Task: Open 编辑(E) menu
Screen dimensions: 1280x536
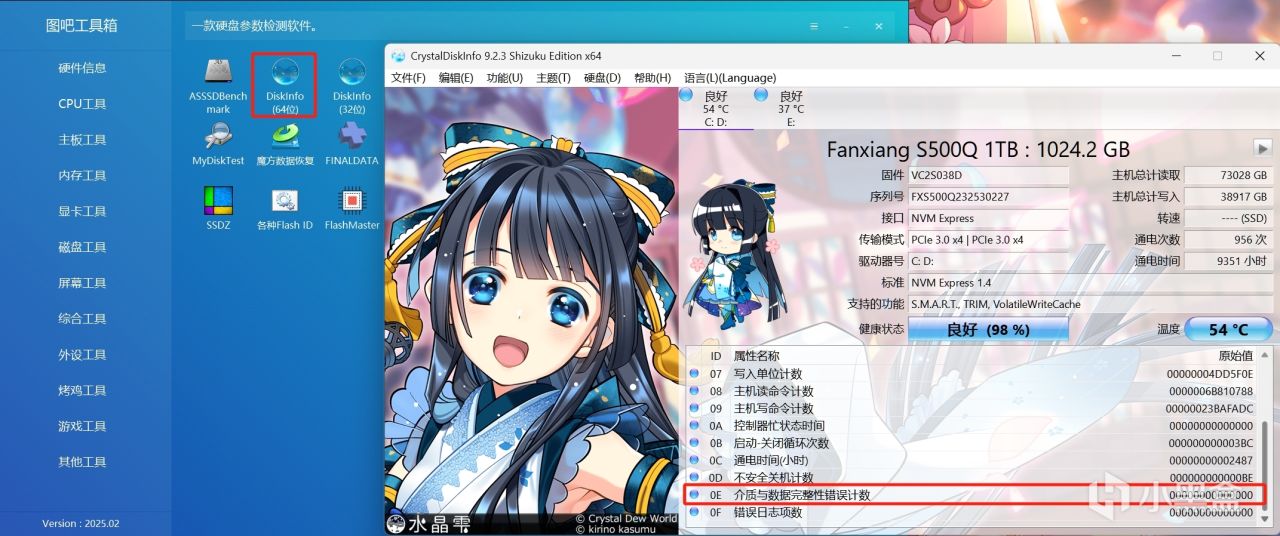Action: [x=456, y=78]
